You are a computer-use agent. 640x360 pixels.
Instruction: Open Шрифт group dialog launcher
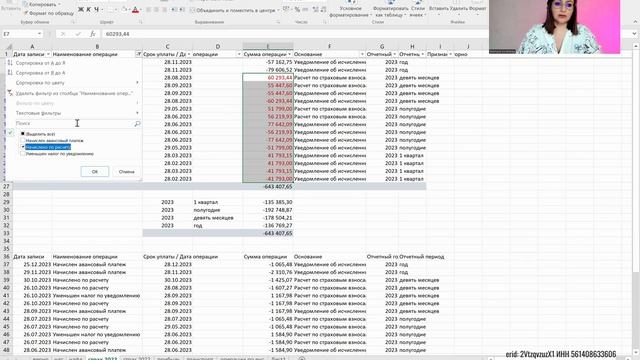140,22
